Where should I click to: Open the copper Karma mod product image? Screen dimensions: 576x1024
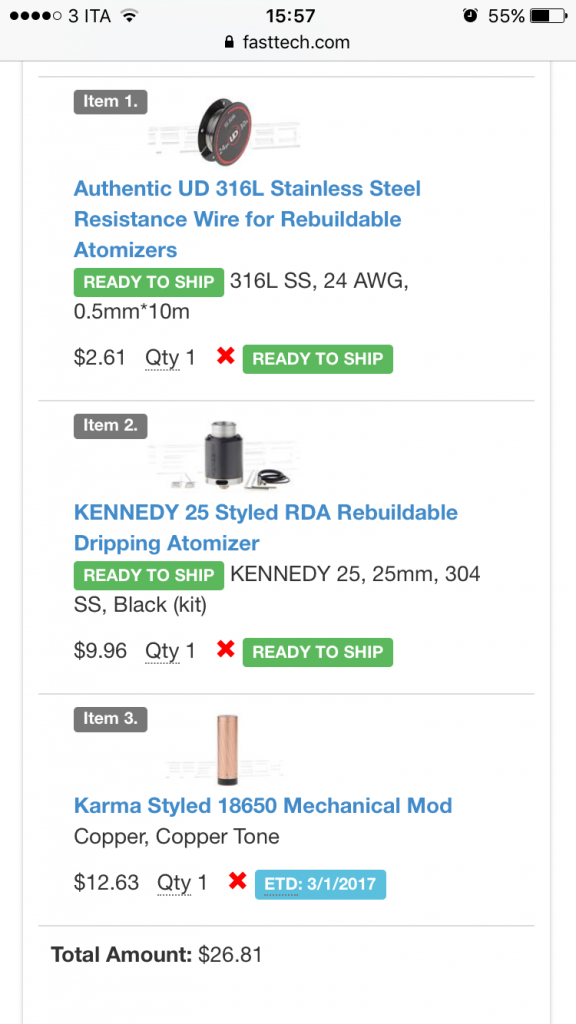[225, 750]
